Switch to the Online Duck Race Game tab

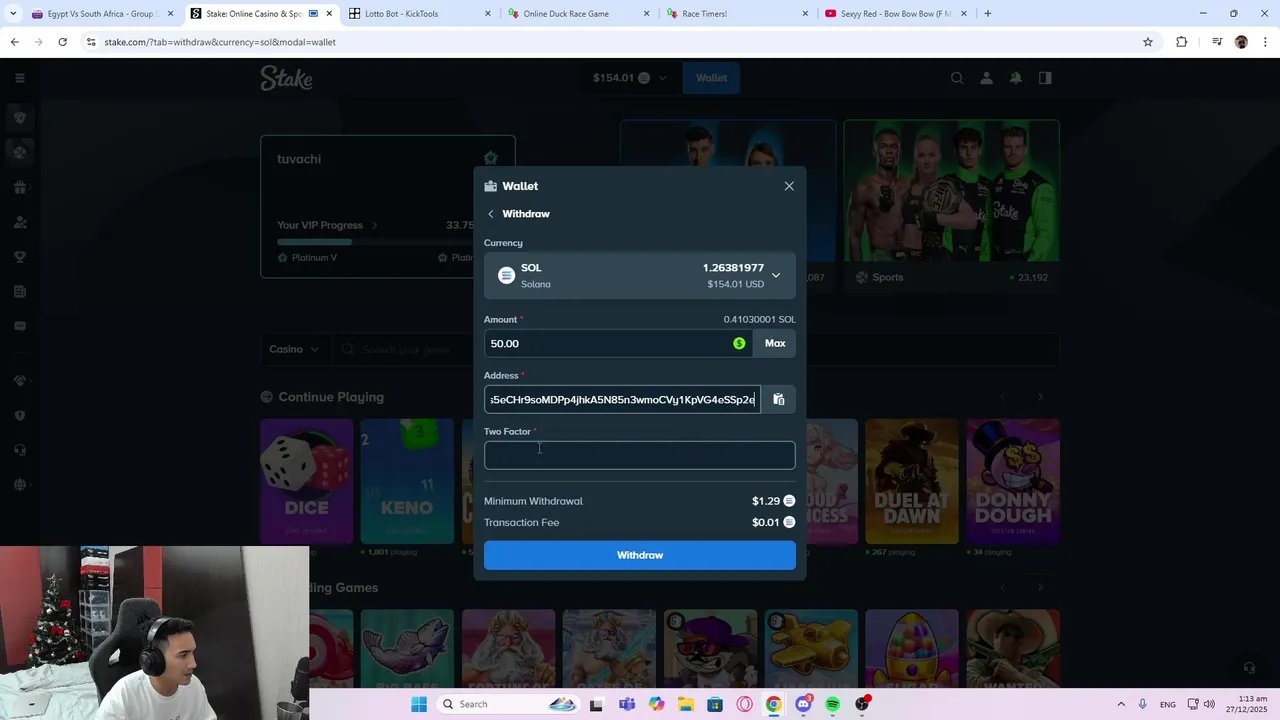coord(578,14)
